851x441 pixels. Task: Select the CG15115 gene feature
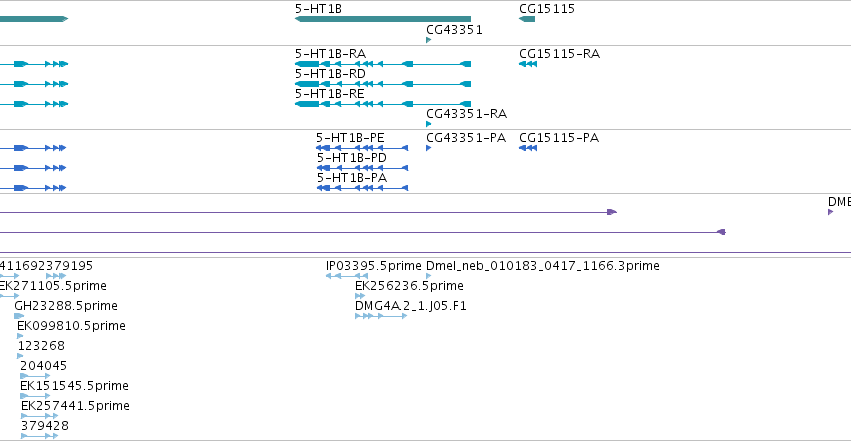[x=527, y=19]
